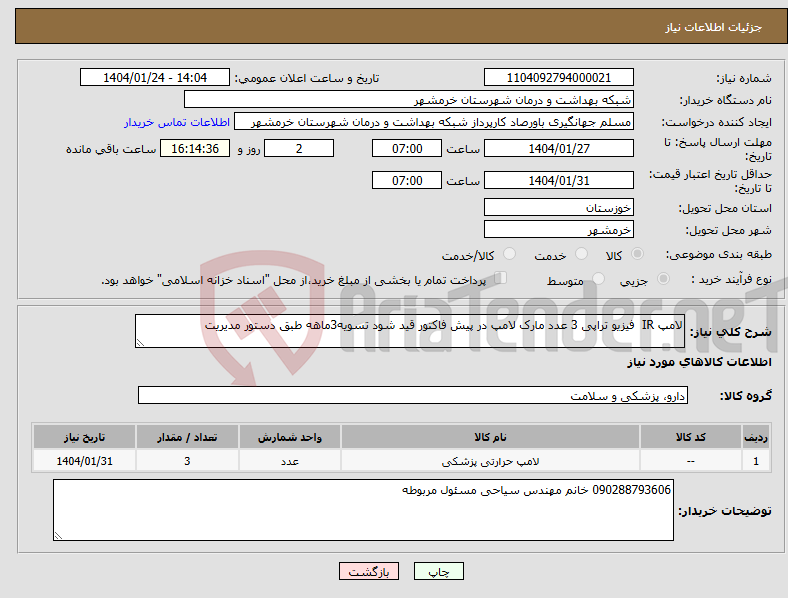
Task: Click the بازگشت (back) button
Action: [369, 571]
